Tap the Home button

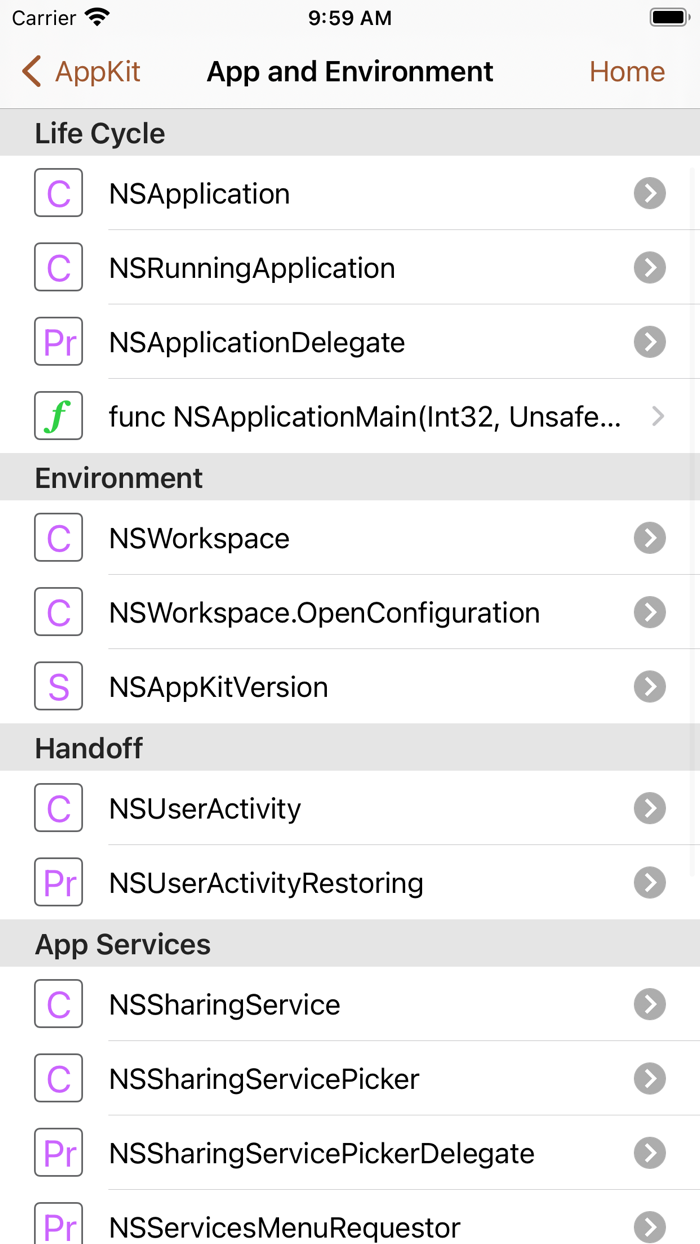click(x=627, y=72)
